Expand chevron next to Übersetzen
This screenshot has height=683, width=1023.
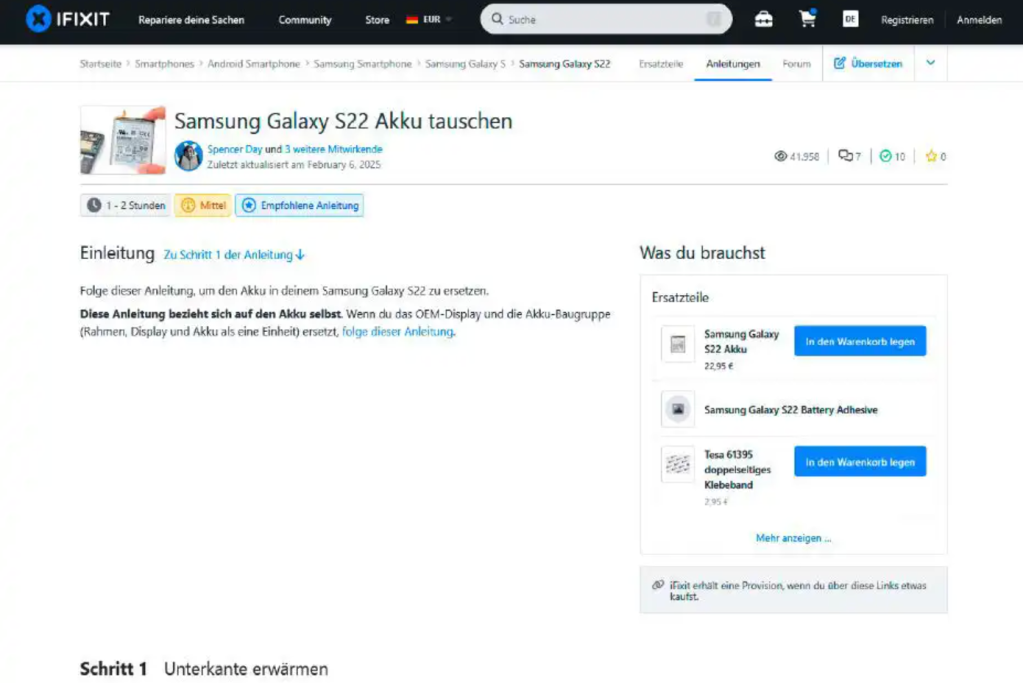[x=930, y=63]
